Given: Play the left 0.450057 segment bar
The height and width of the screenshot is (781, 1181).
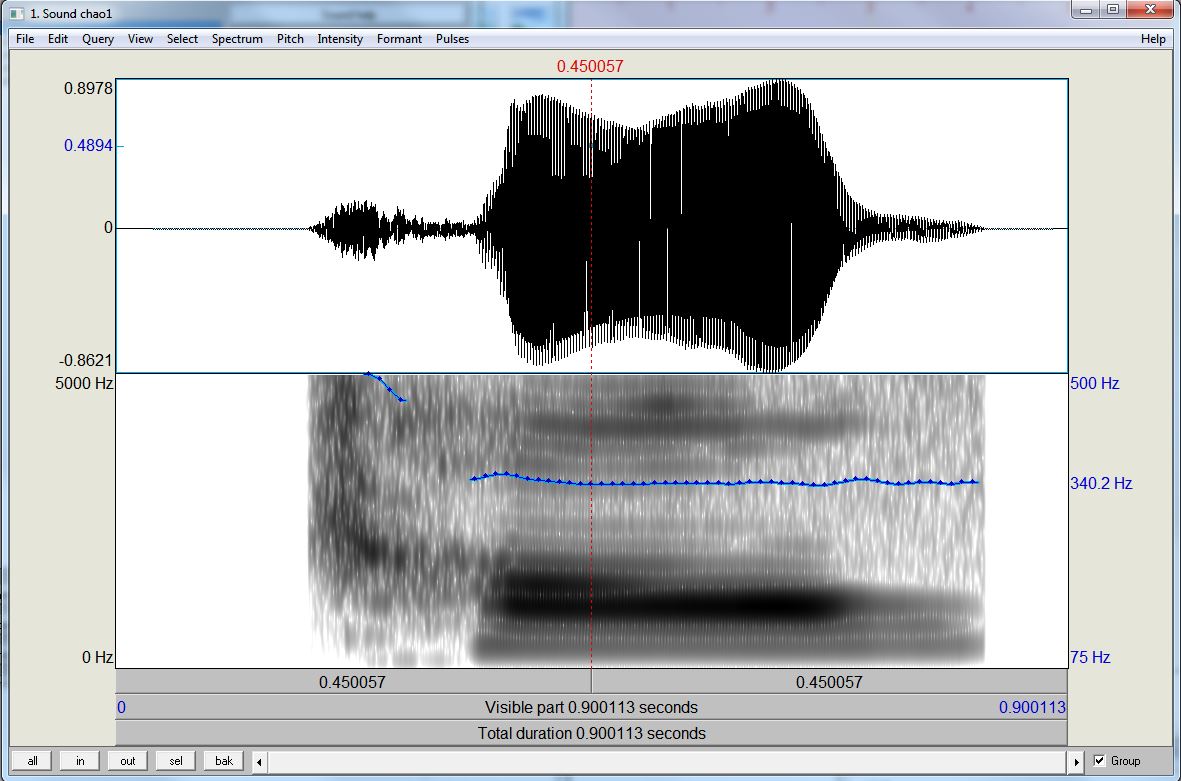Looking at the screenshot, I should tap(352, 682).
